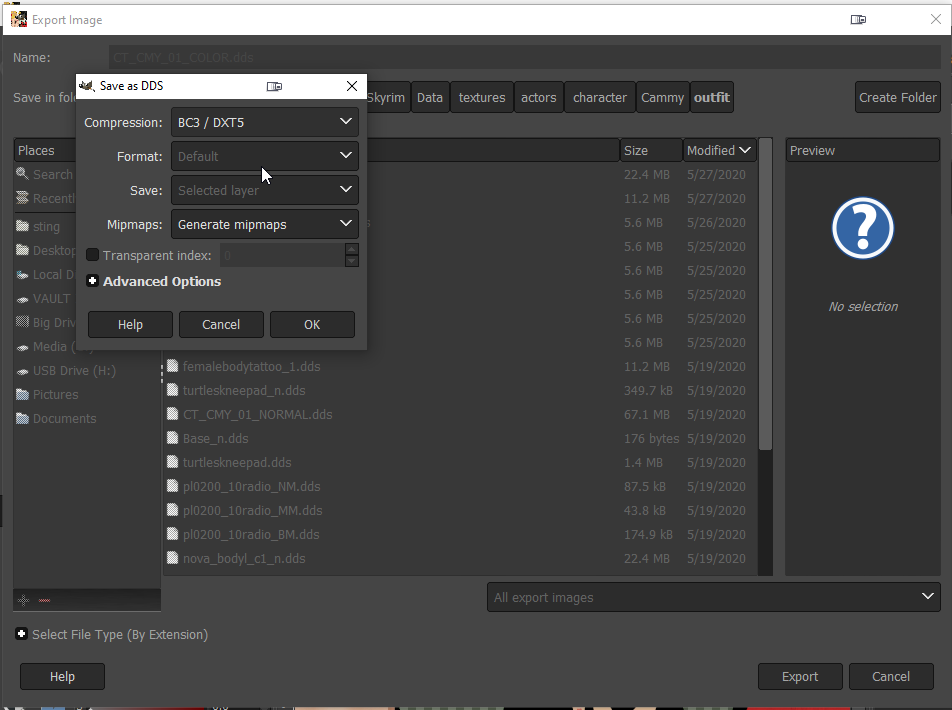This screenshot has height=710, width=952.
Task: Open the Format dropdown set to Default
Action: [265, 156]
